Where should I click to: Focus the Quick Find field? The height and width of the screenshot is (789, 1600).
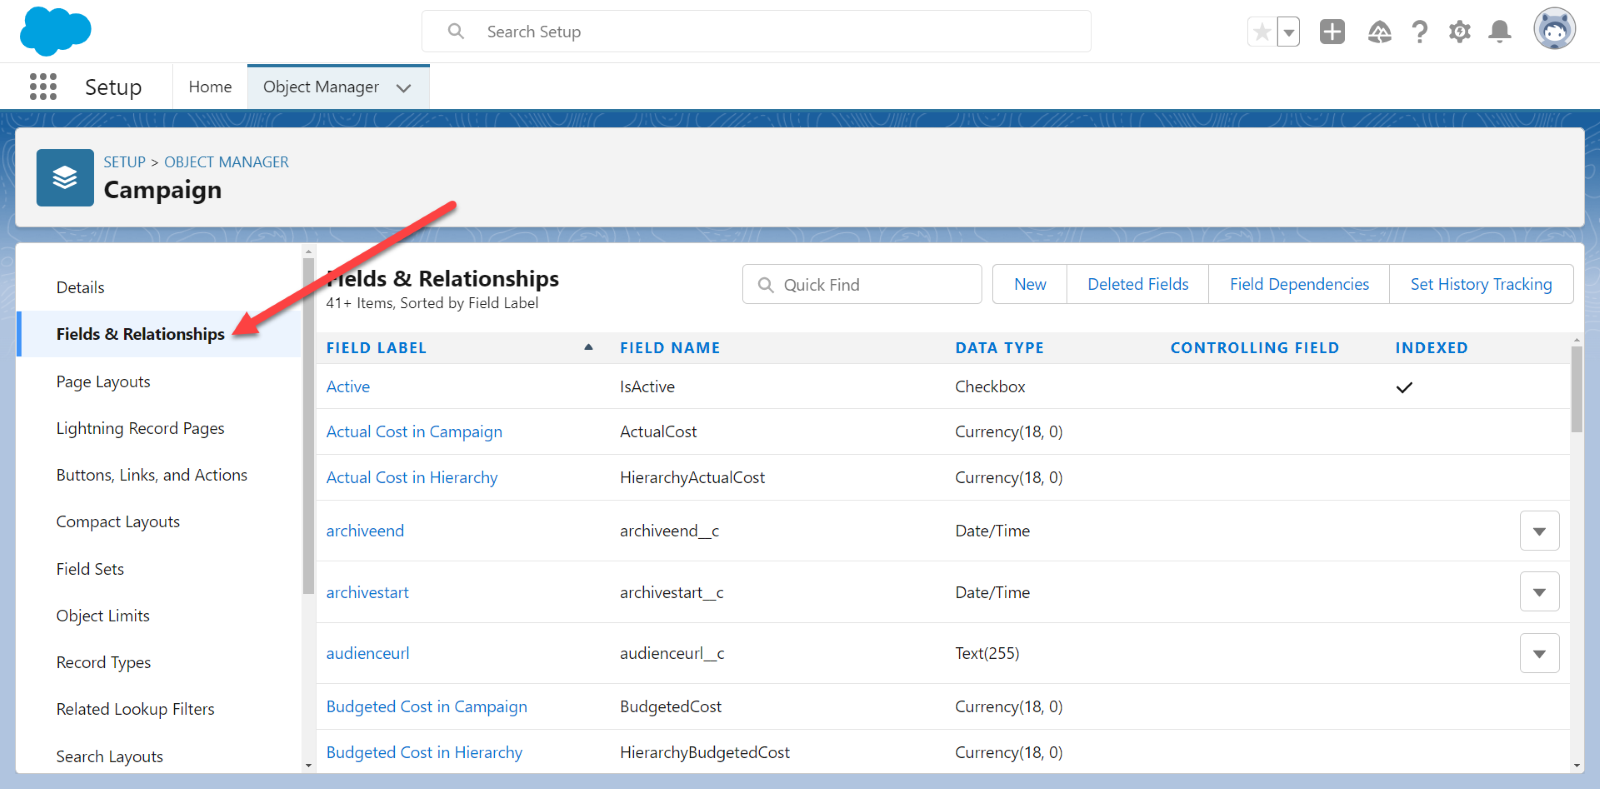click(x=862, y=284)
